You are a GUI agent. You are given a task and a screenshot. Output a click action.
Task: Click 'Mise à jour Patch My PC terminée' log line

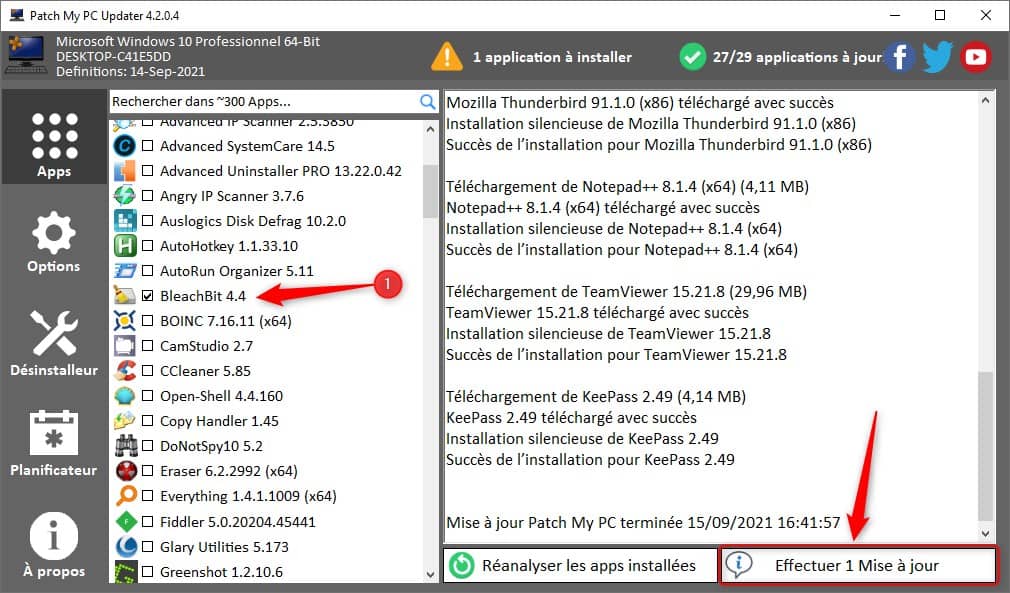[643, 522]
